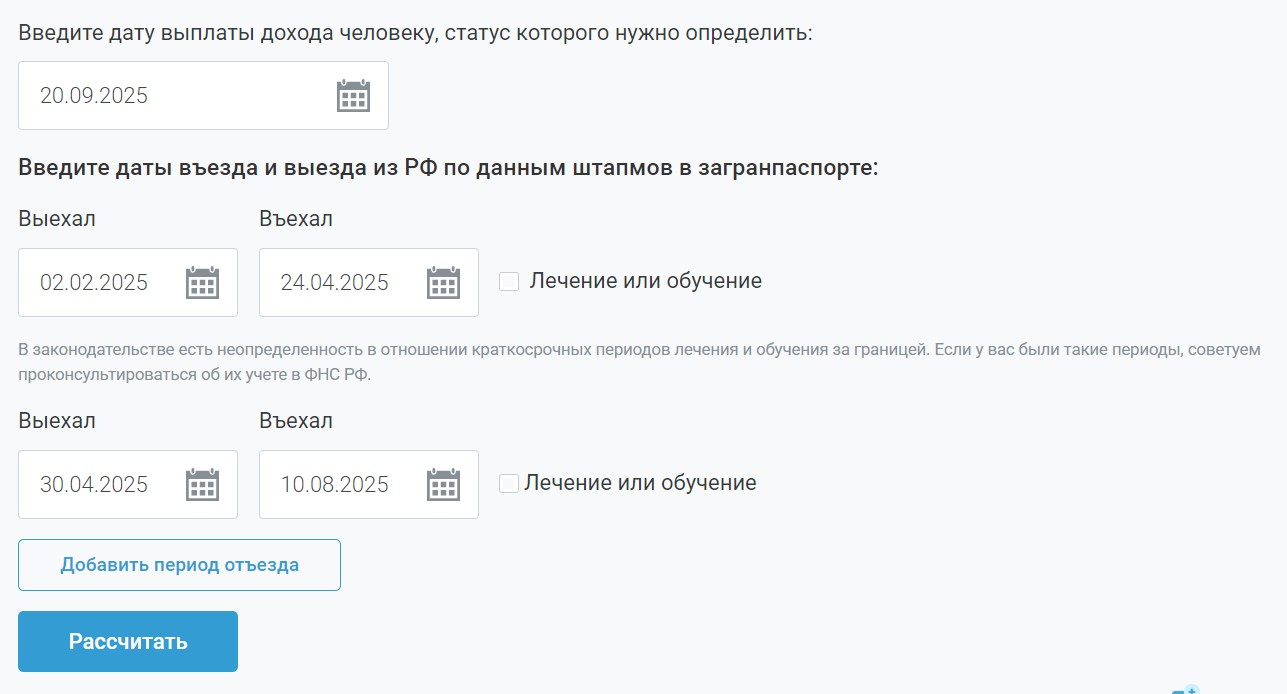Screen dimensions: 1287x694
Task: Open calendar icon for entry 24.04.2025
Action: pyautogui.click(x=443, y=283)
